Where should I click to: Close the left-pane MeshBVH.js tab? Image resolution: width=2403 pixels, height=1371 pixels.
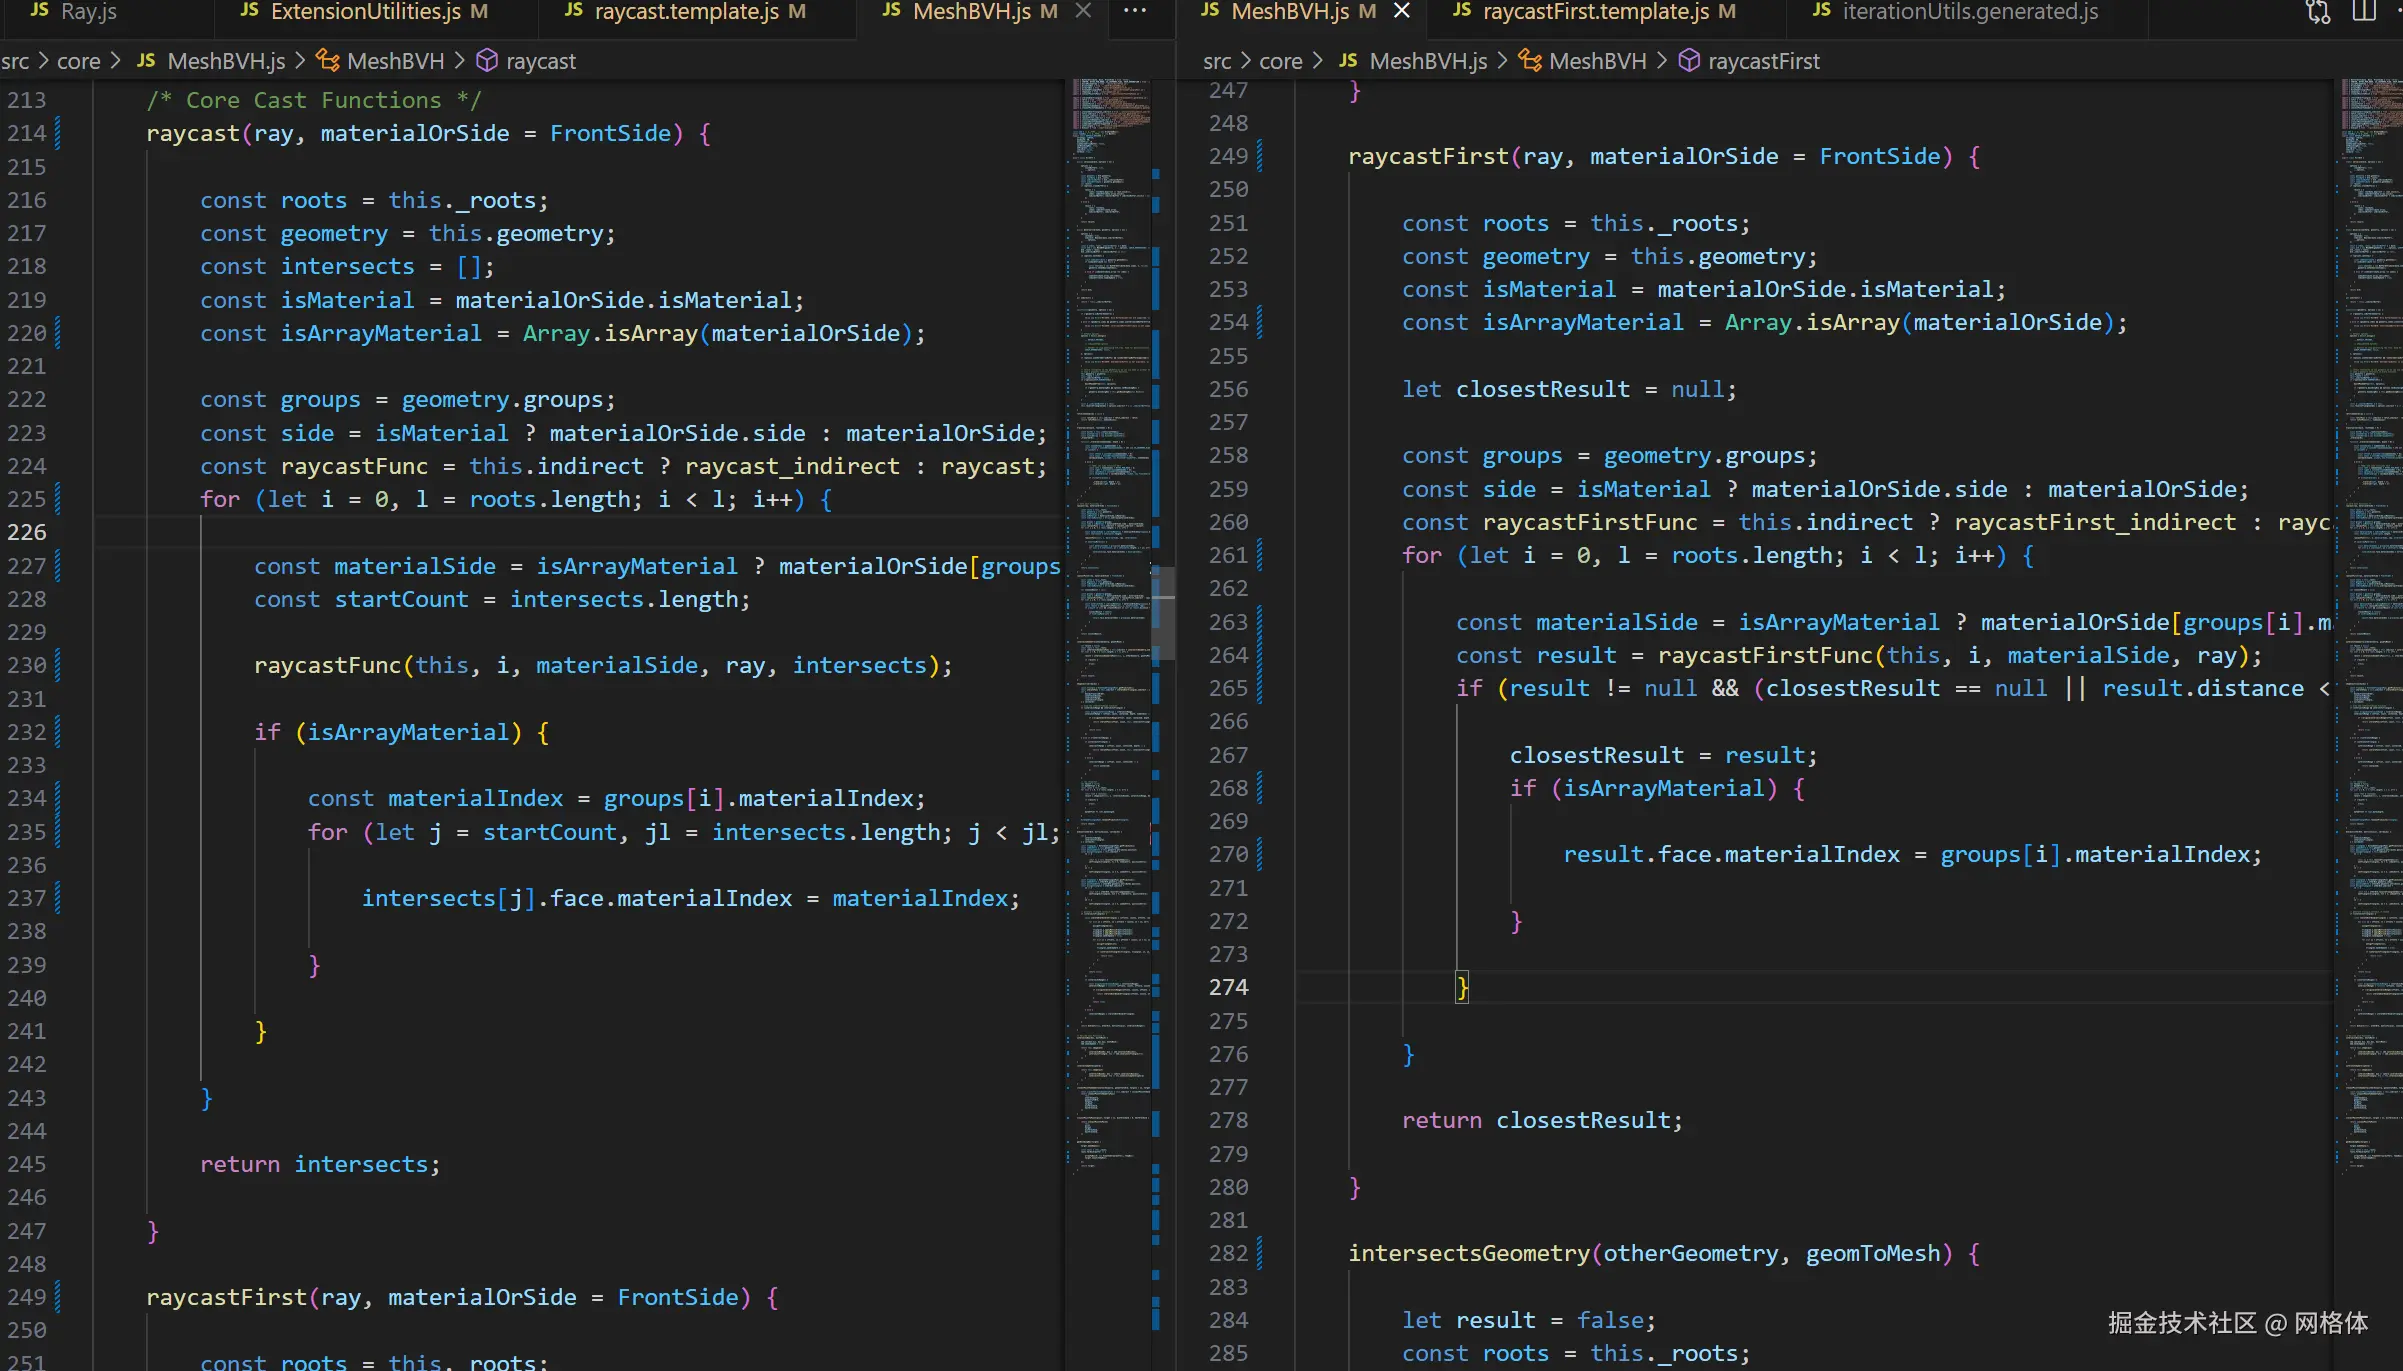coord(1083,11)
